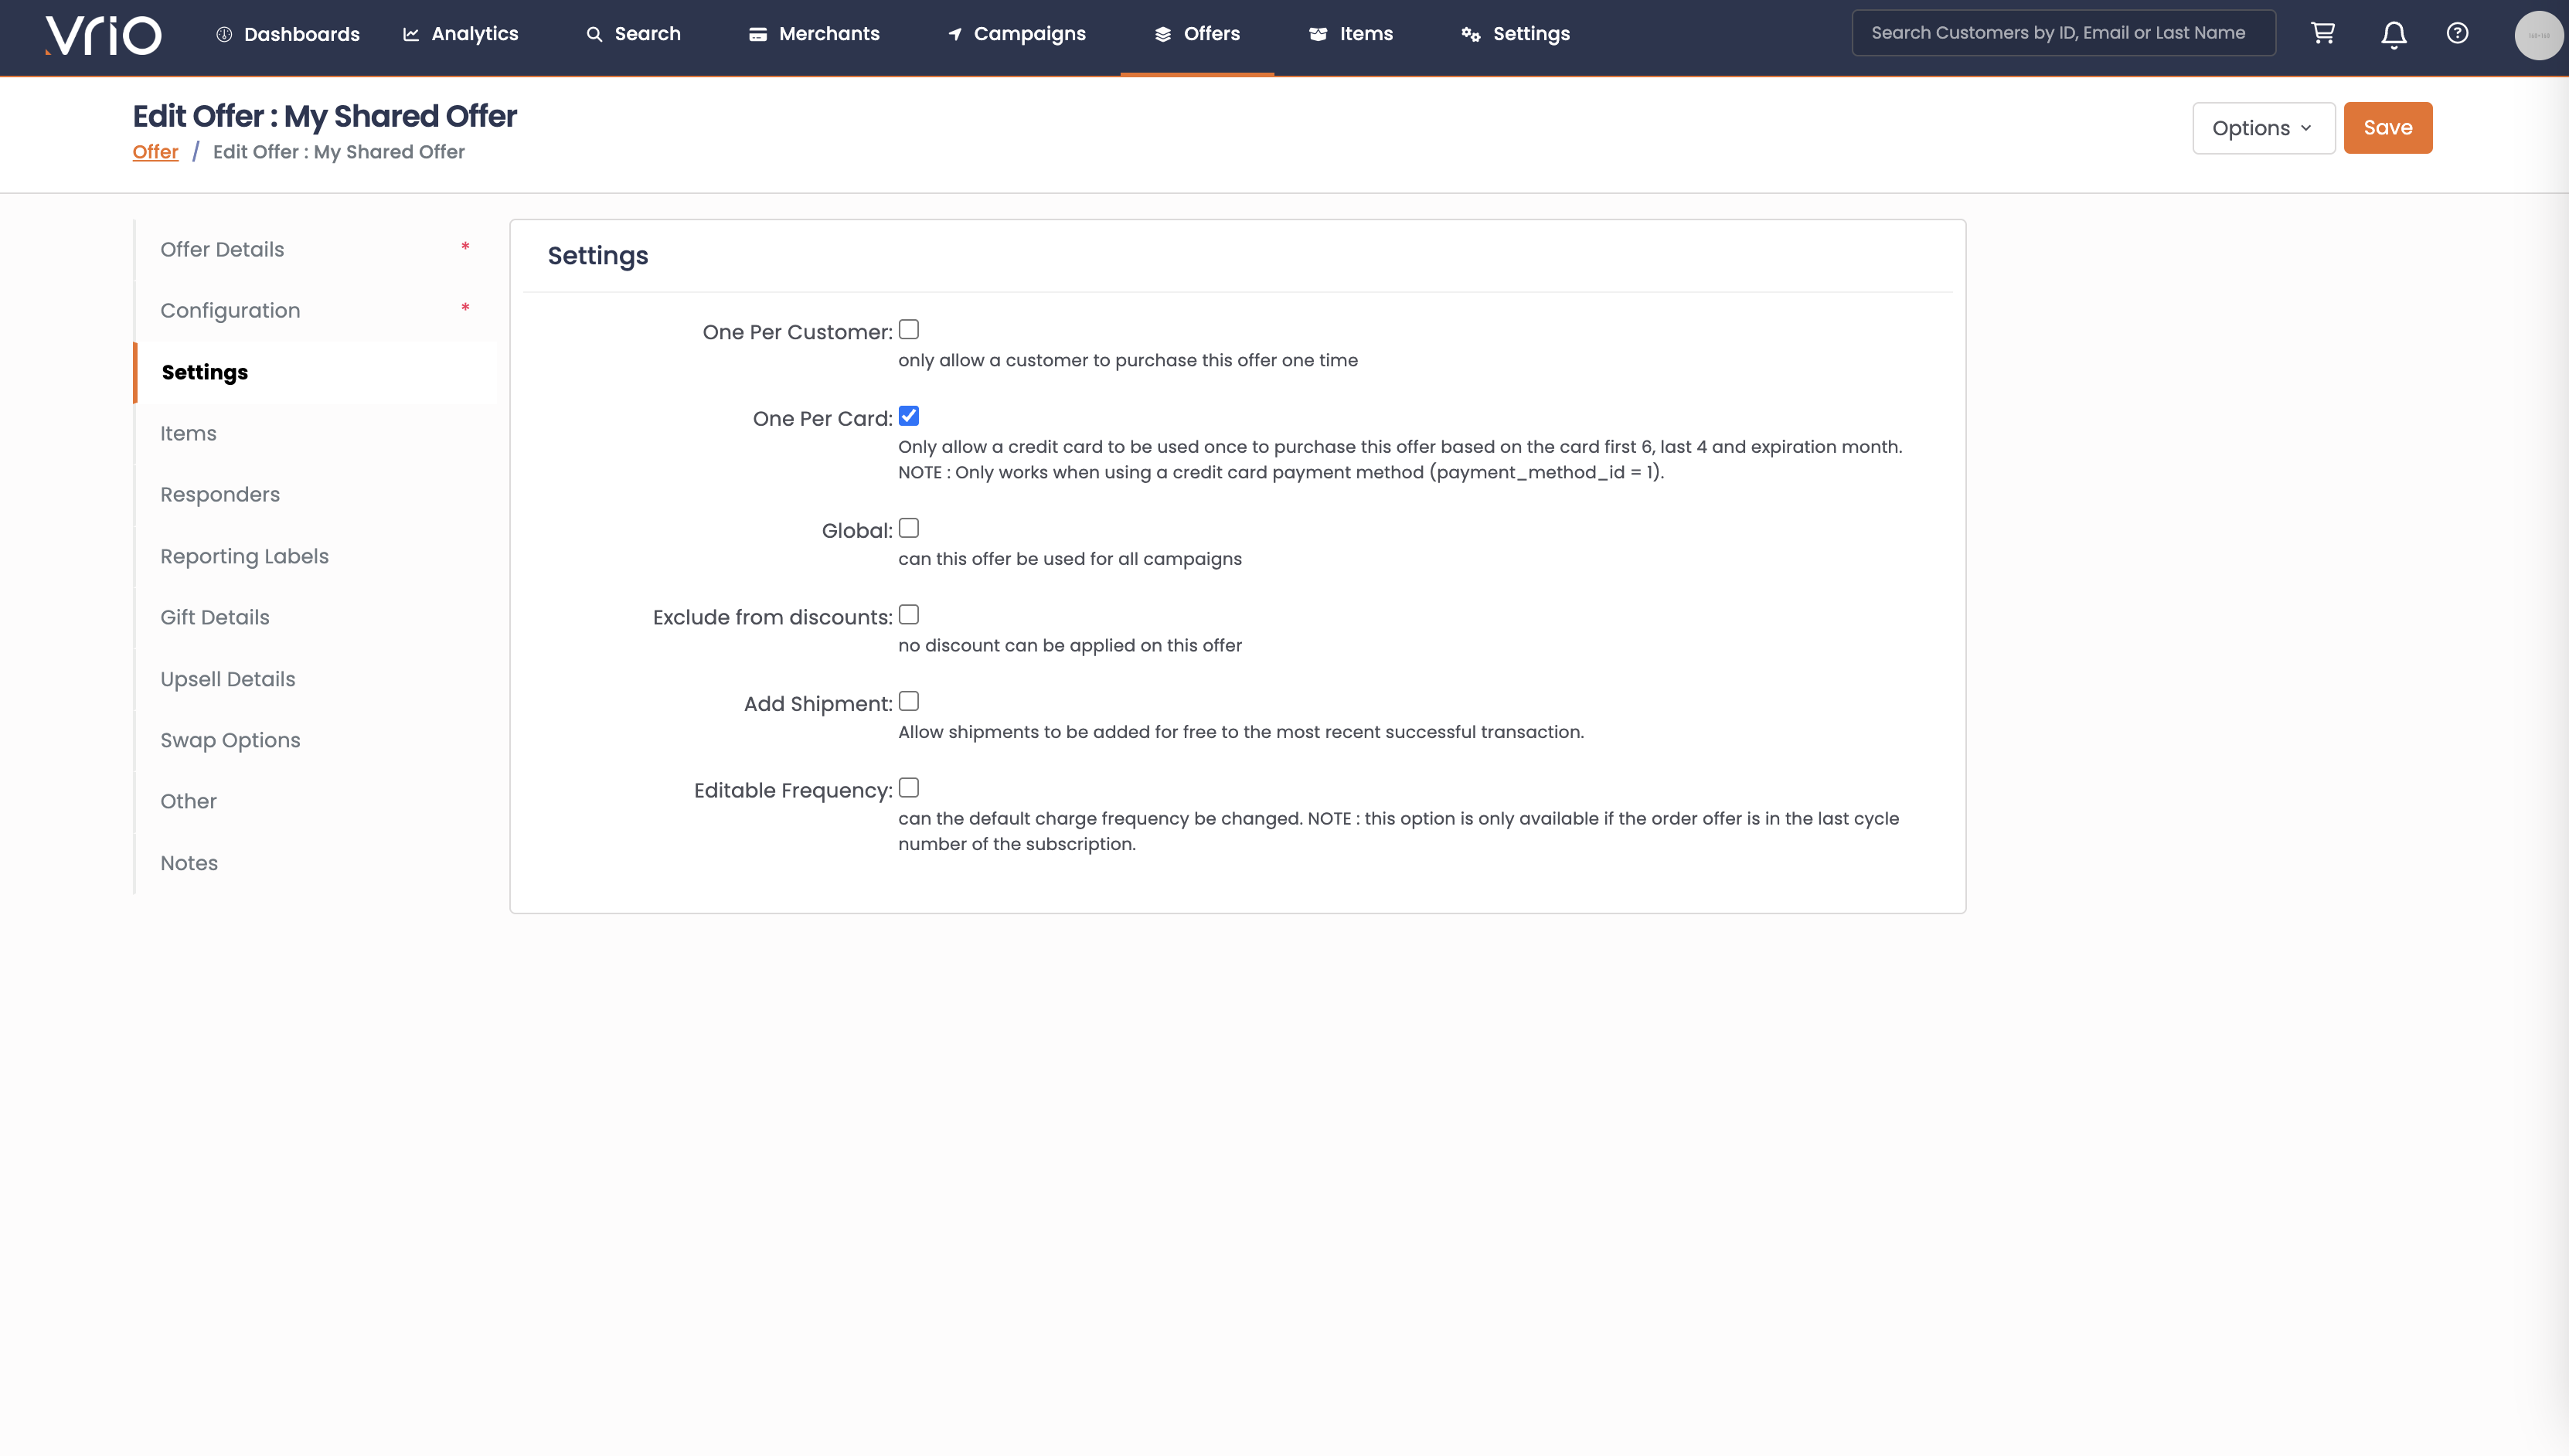The image size is (2569, 1456).
Task: Go to Analytics in the navbar
Action: (x=461, y=34)
